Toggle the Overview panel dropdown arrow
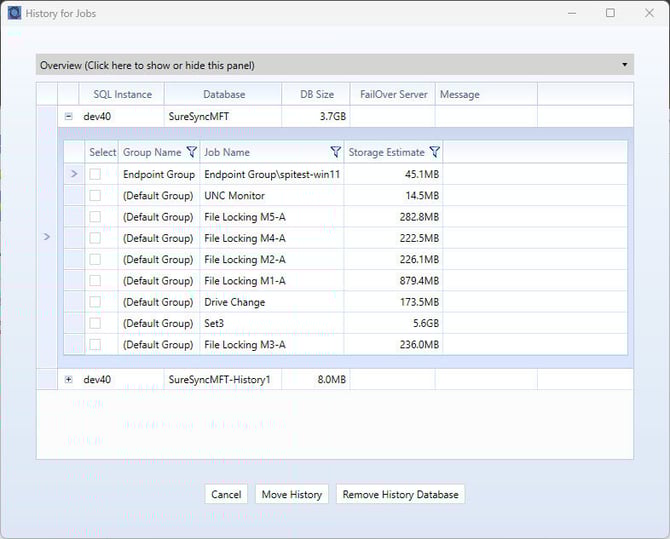Image resolution: width=670 pixels, height=539 pixels. [x=624, y=65]
